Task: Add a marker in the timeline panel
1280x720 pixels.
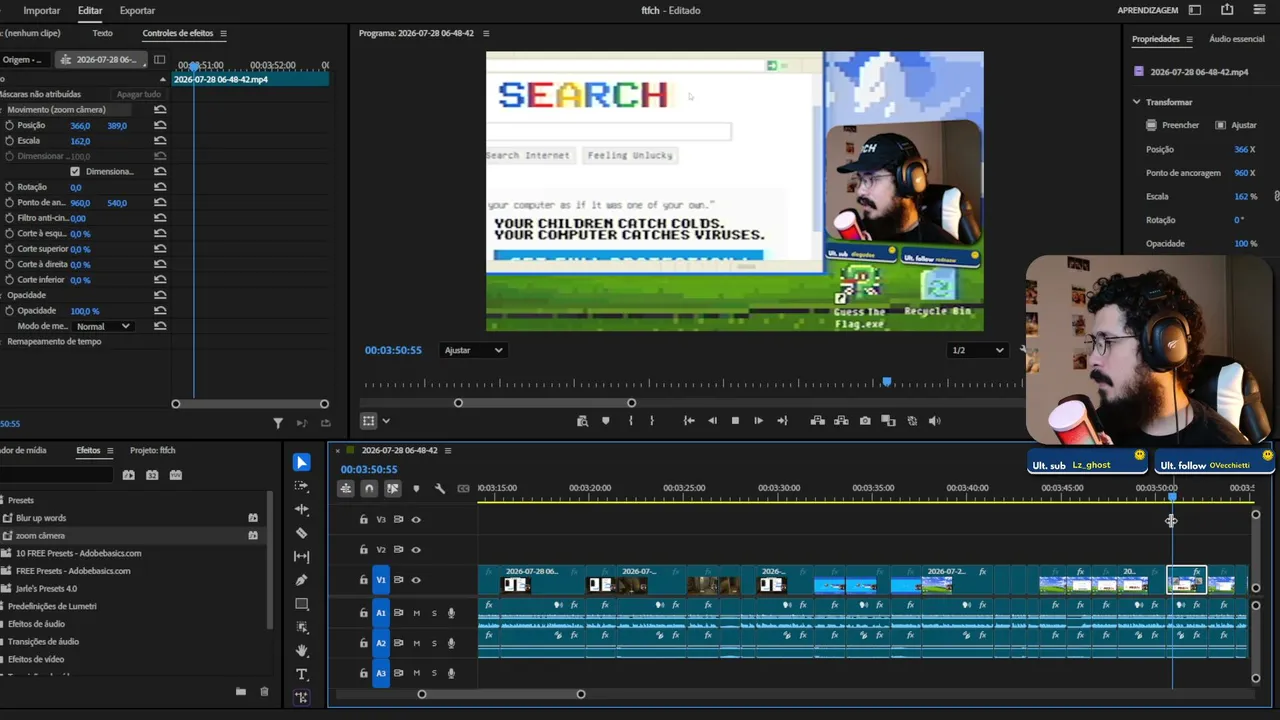Action: pos(416,489)
